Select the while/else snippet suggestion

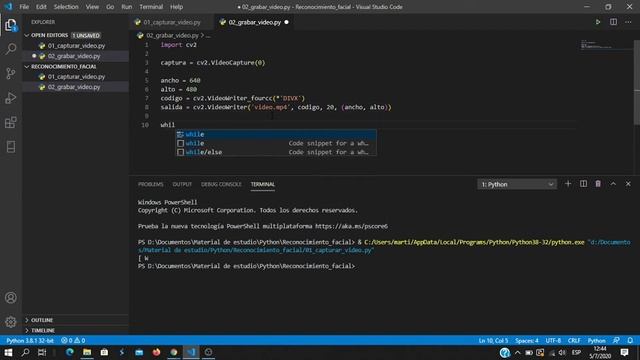tap(276, 152)
